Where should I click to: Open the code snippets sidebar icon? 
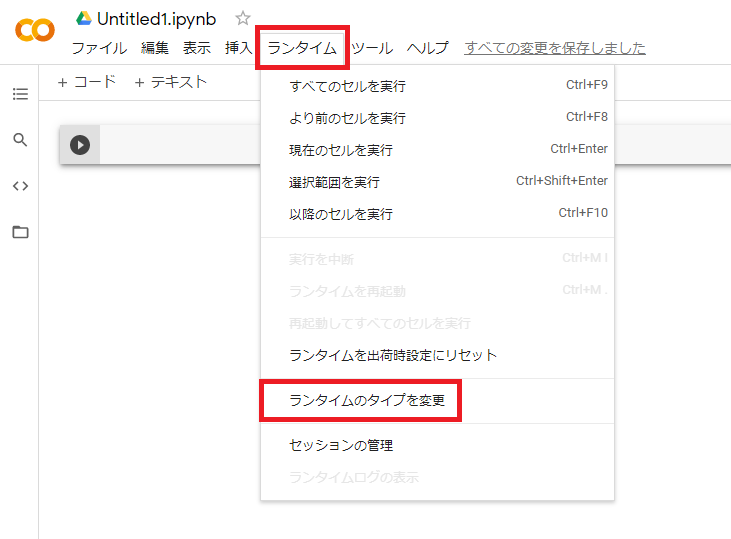pyautogui.click(x=20, y=186)
